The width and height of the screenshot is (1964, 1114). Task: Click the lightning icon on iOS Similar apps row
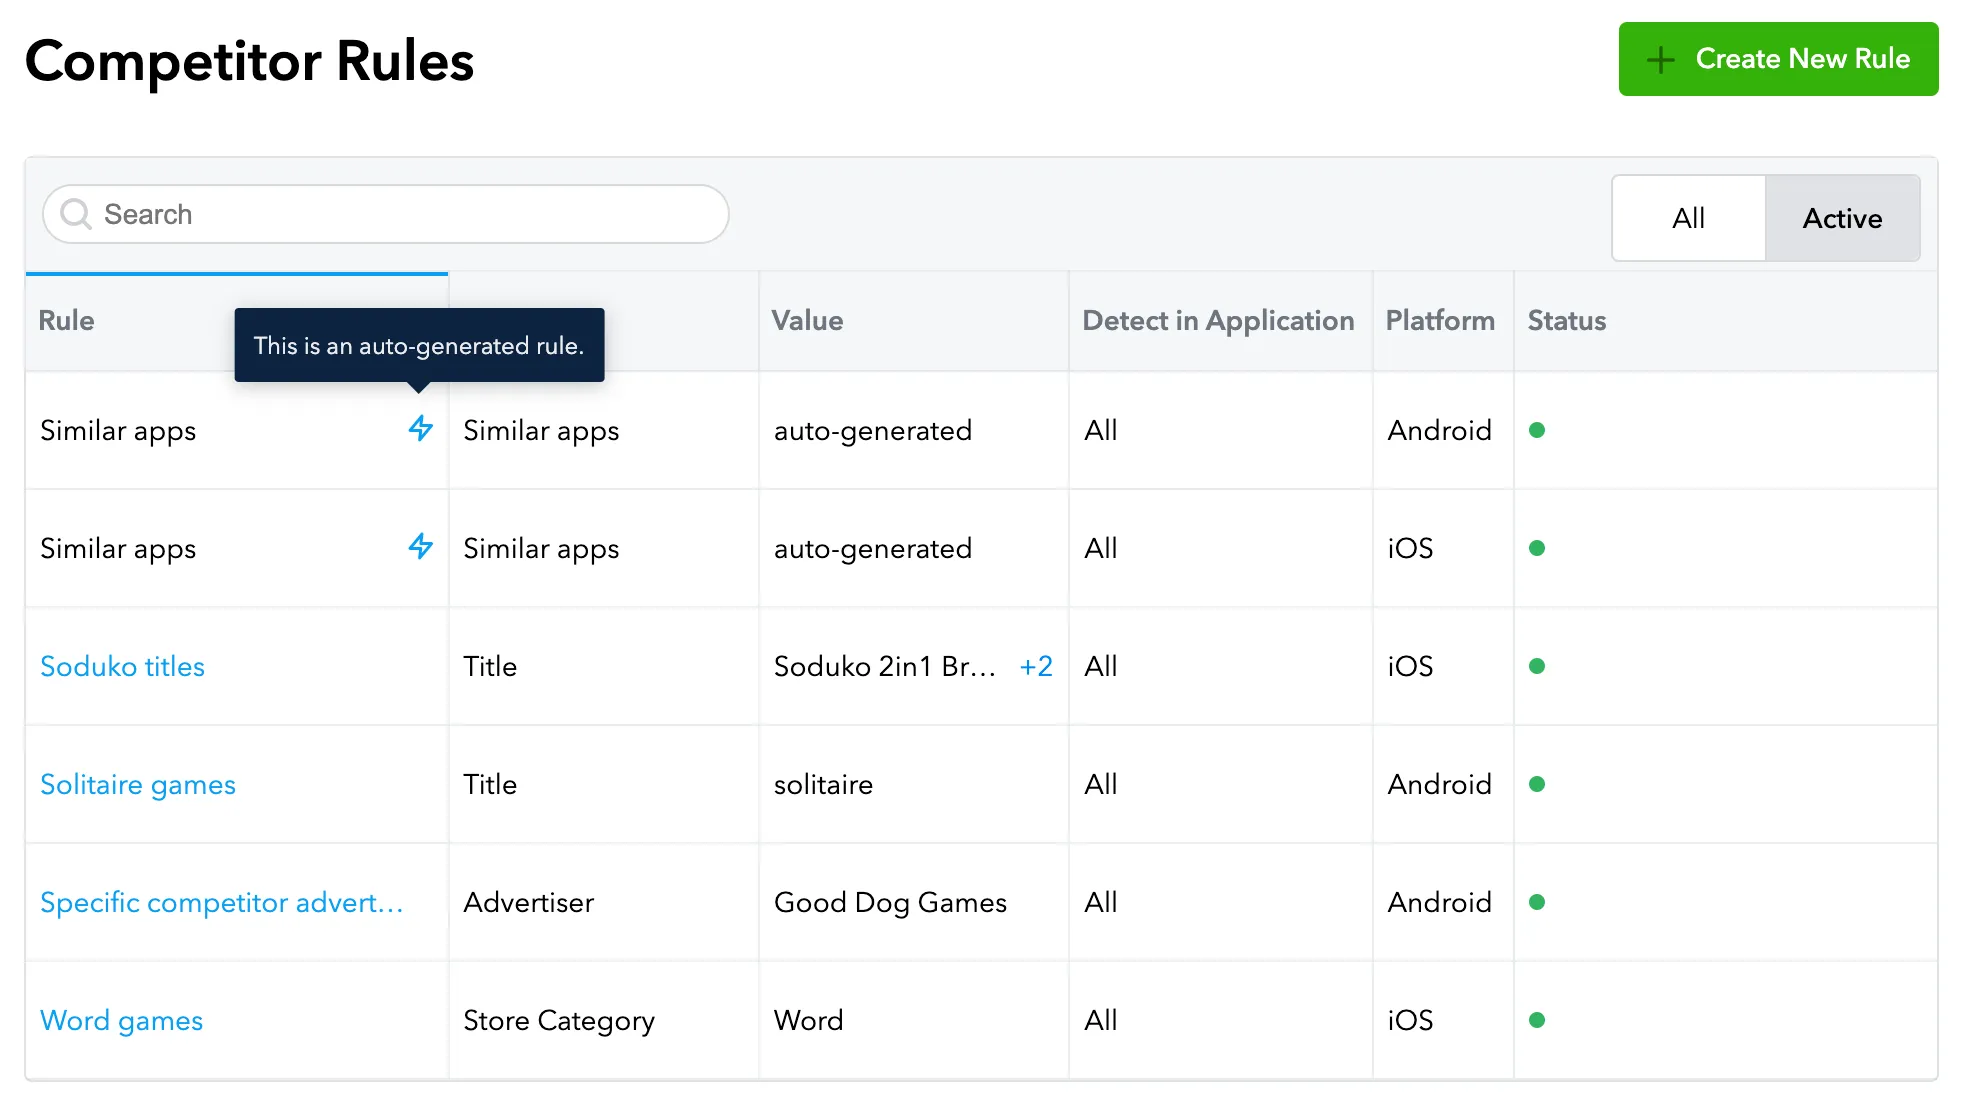pos(420,547)
